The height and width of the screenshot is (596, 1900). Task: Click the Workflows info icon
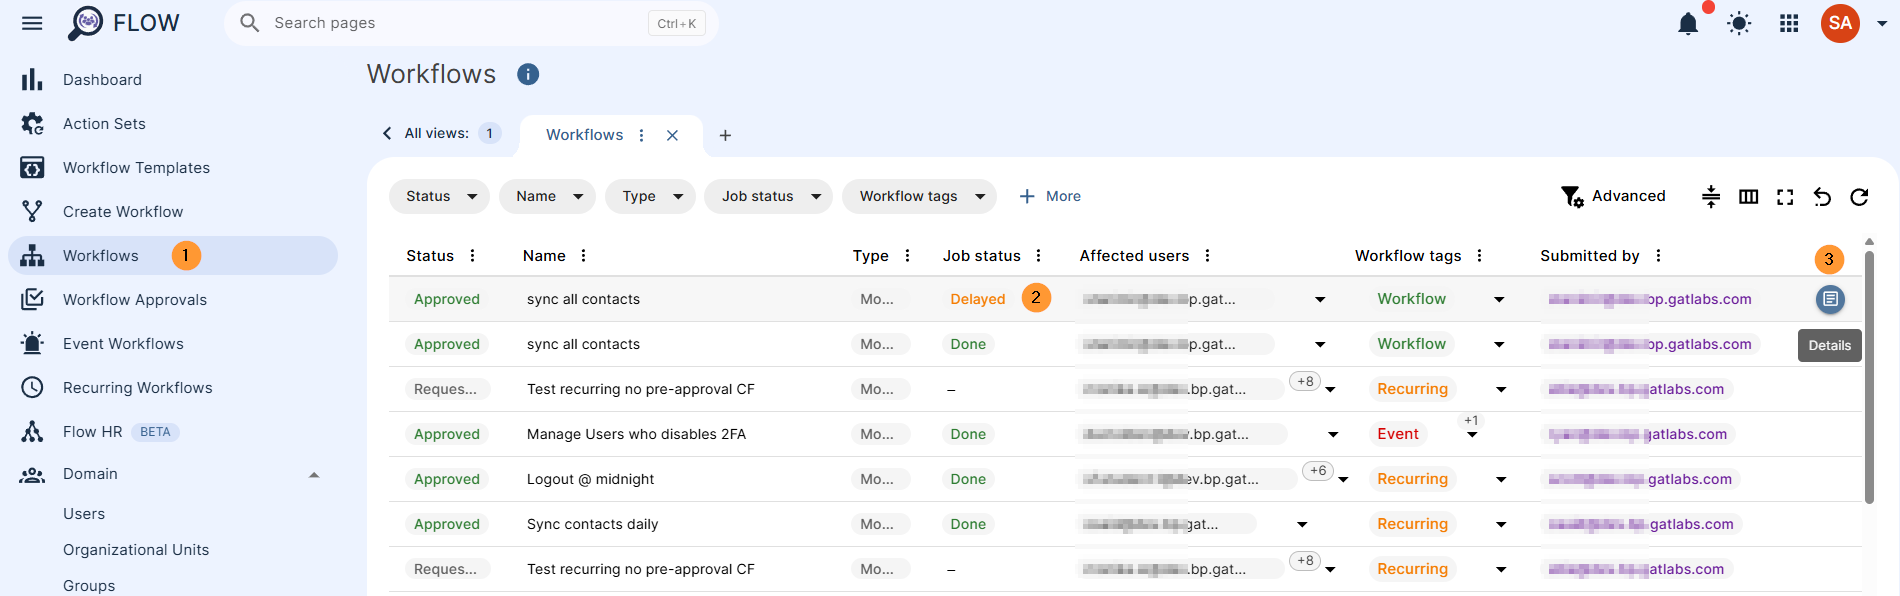point(528,74)
